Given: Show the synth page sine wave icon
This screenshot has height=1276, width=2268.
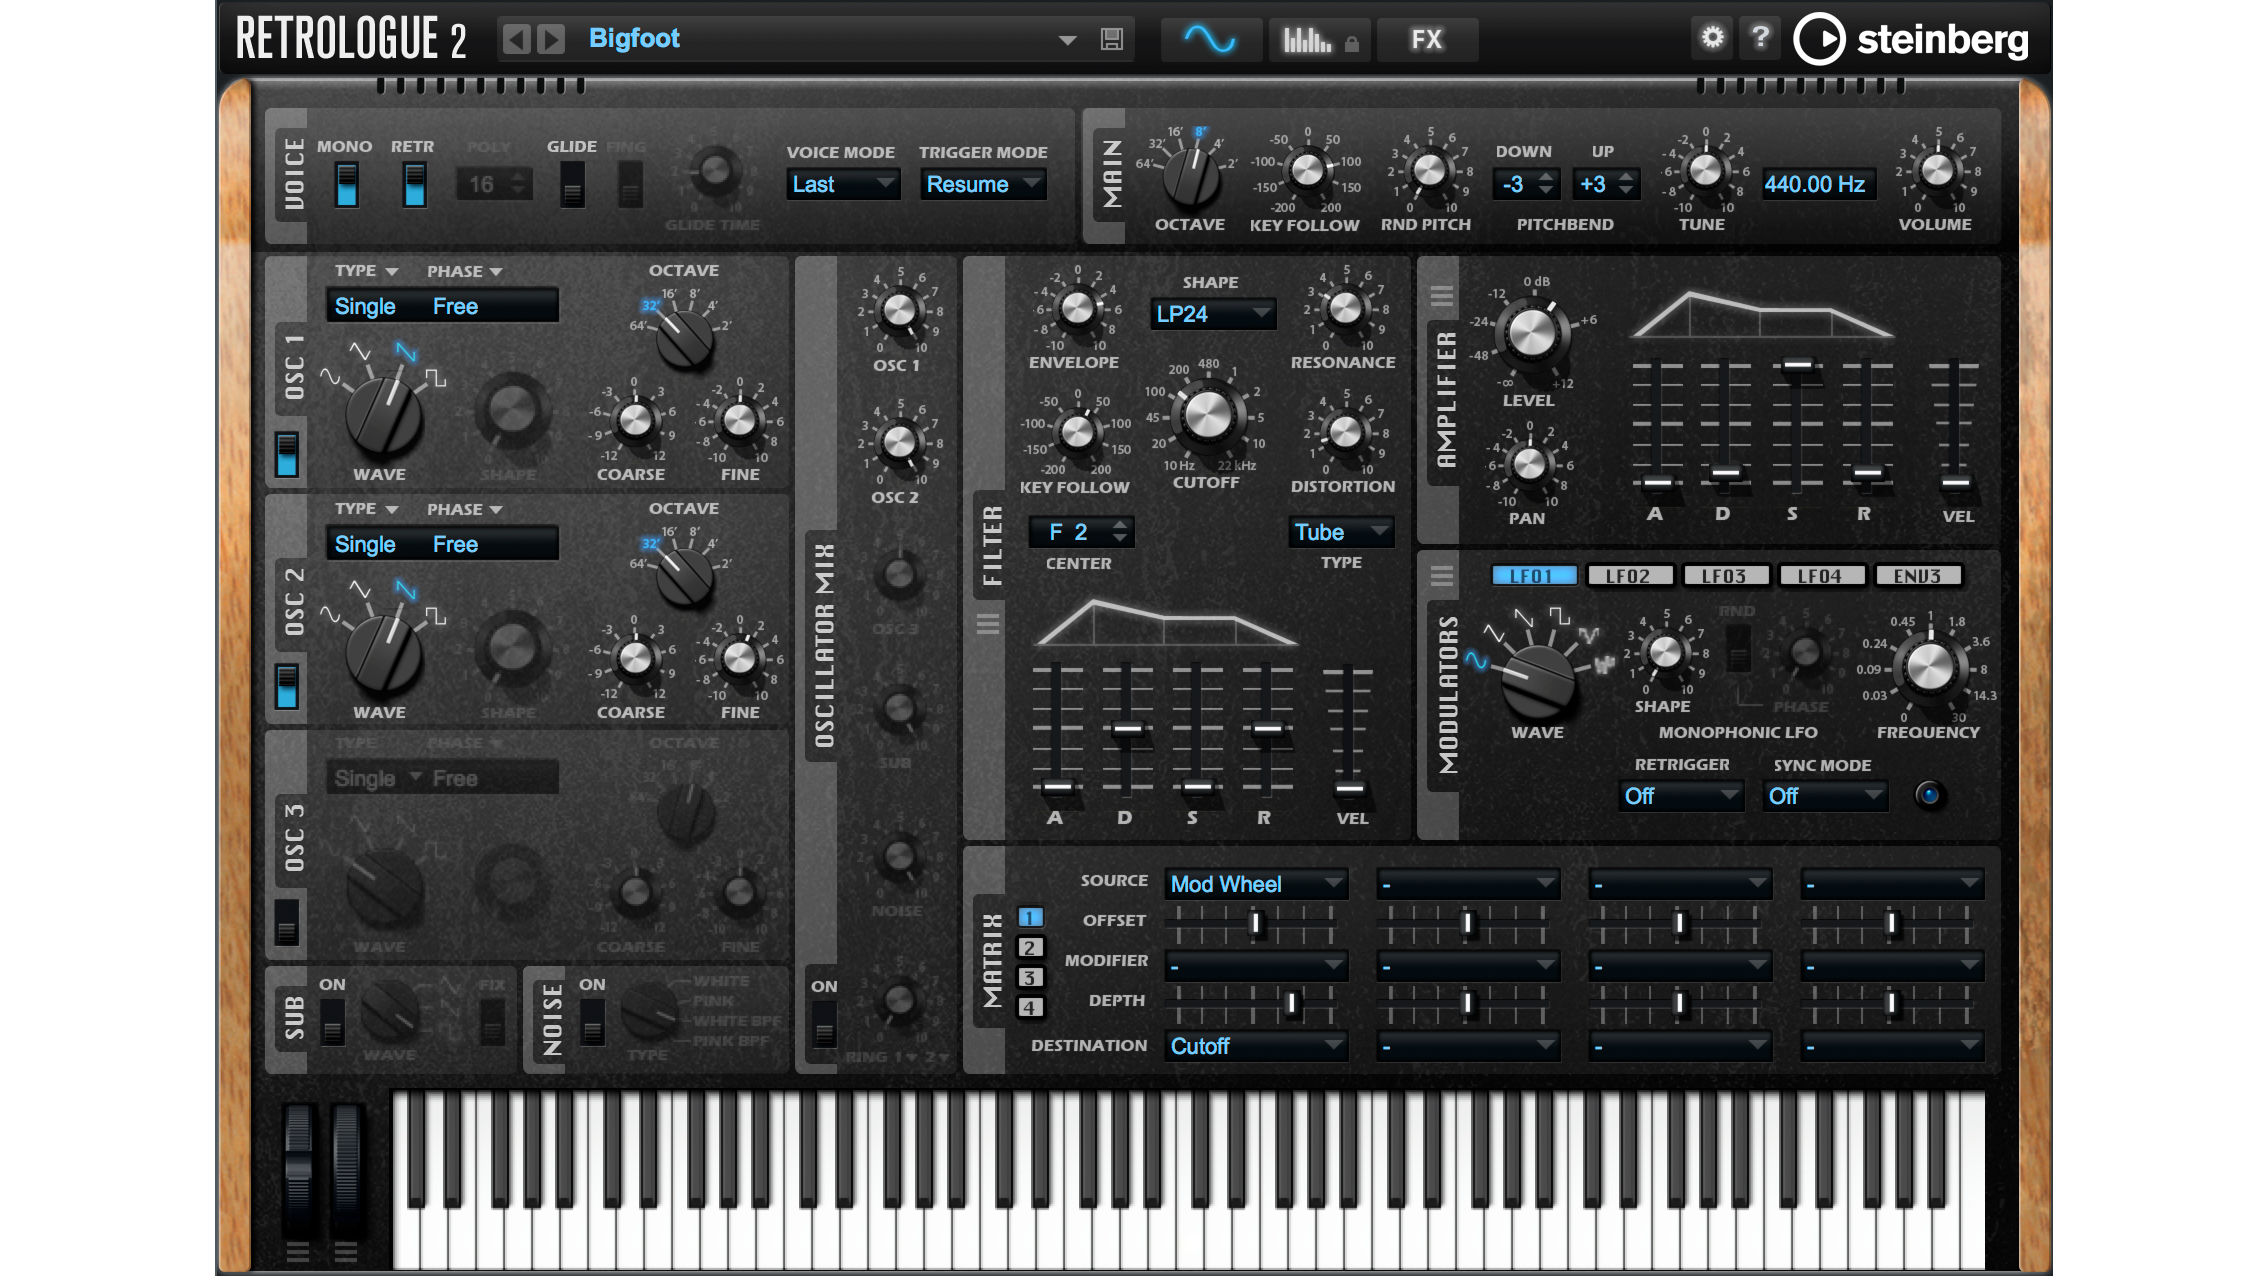Looking at the screenshot, I should click(1210, 39).
